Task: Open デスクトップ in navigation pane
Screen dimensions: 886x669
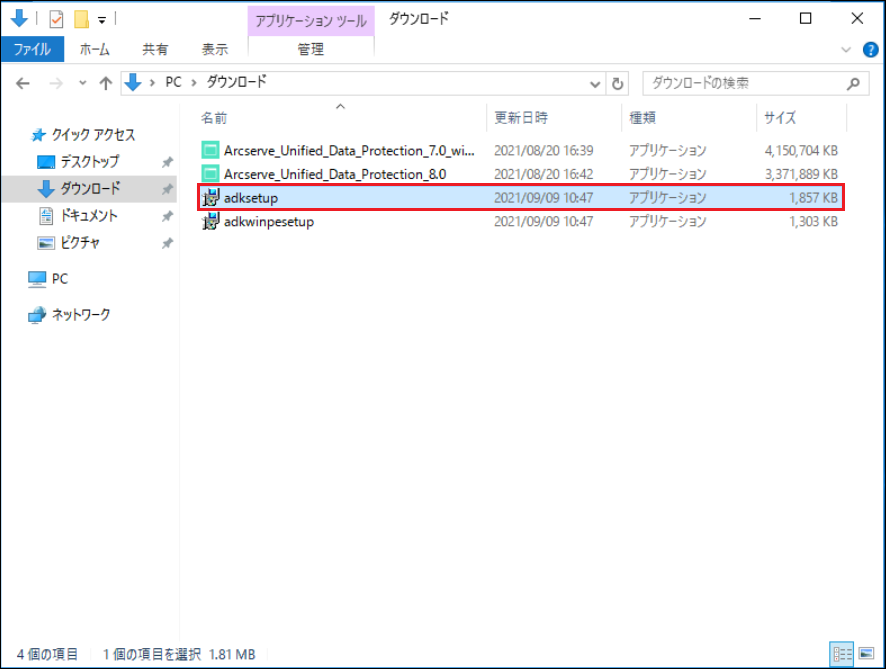Action: coord(90,162)
